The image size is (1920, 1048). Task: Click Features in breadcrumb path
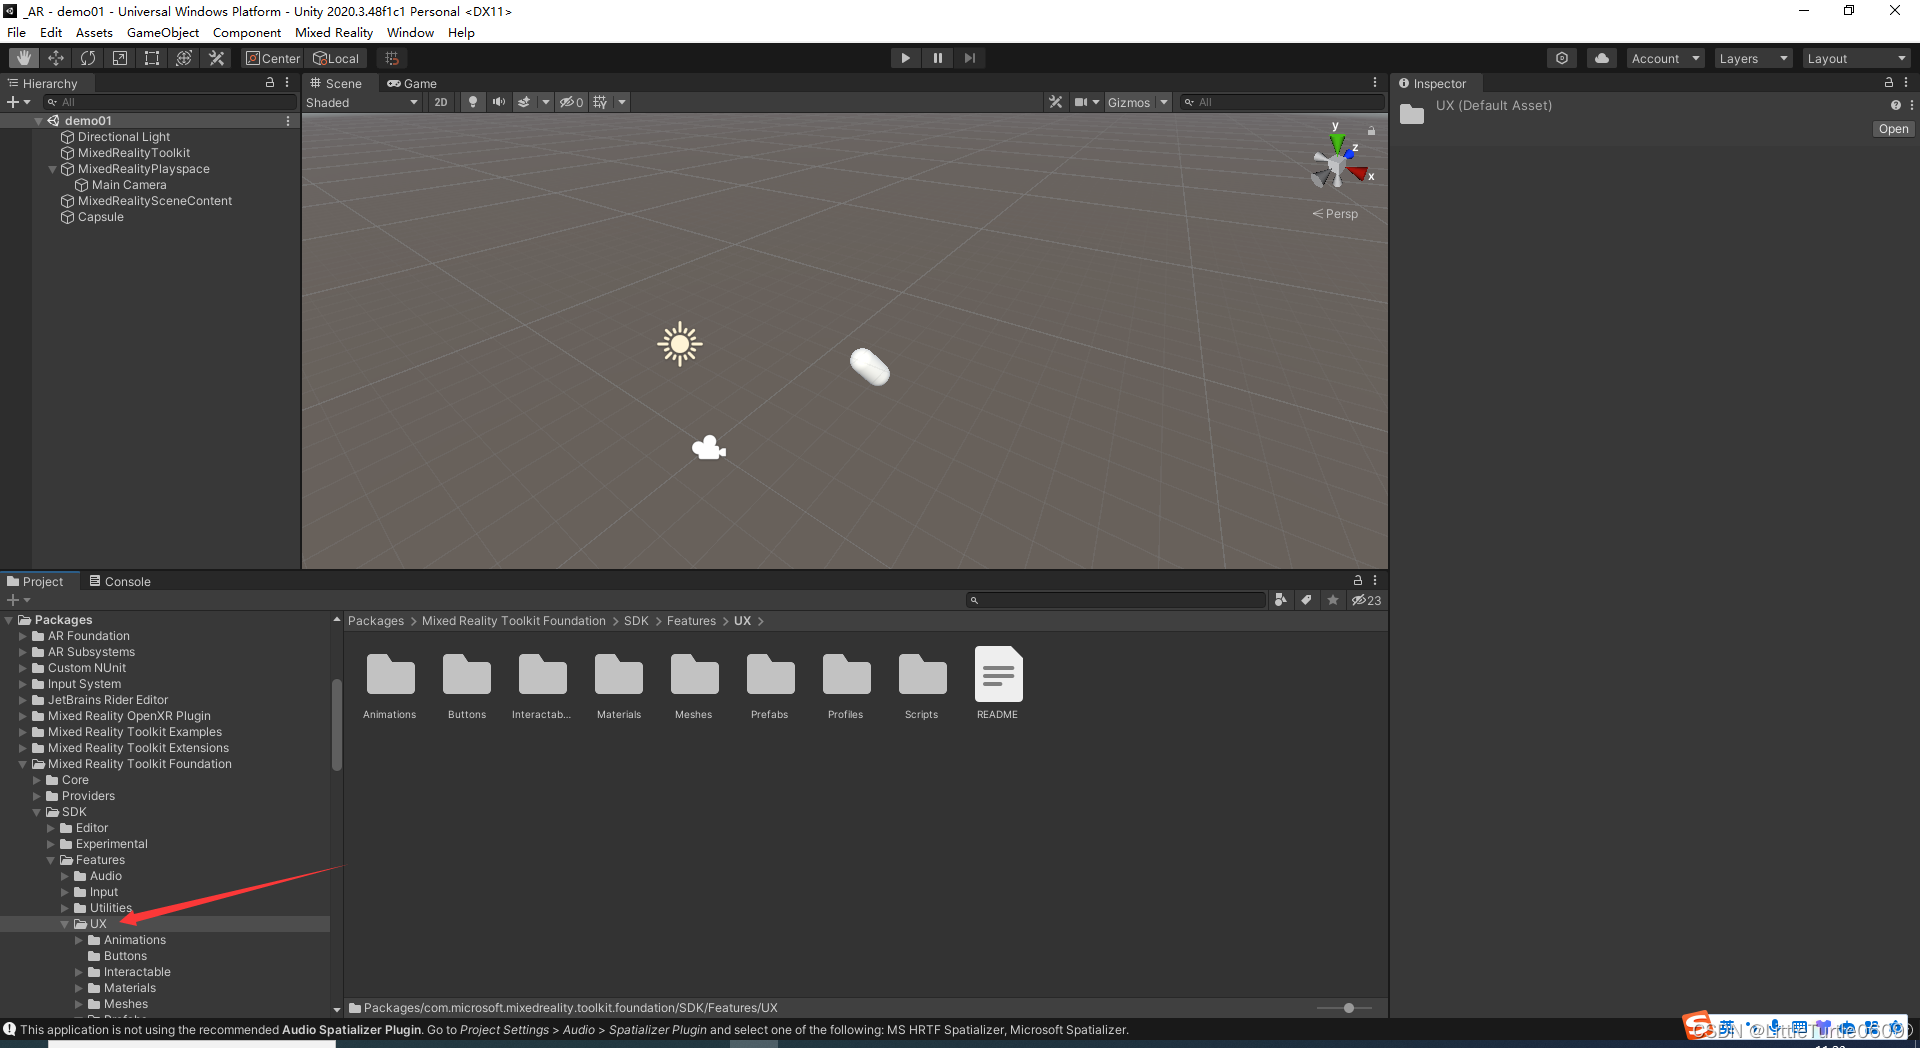point(691,621)
